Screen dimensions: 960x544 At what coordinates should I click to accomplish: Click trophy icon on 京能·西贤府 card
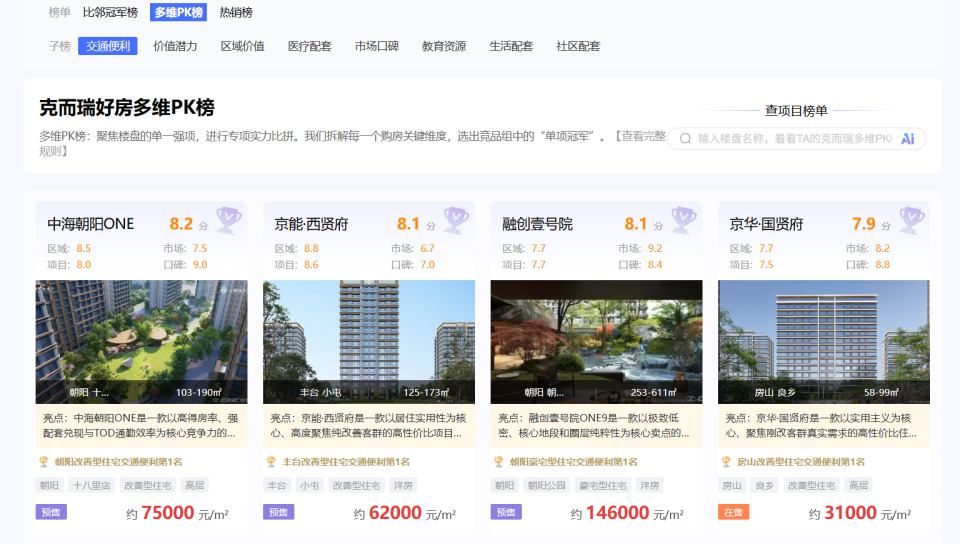456,220
